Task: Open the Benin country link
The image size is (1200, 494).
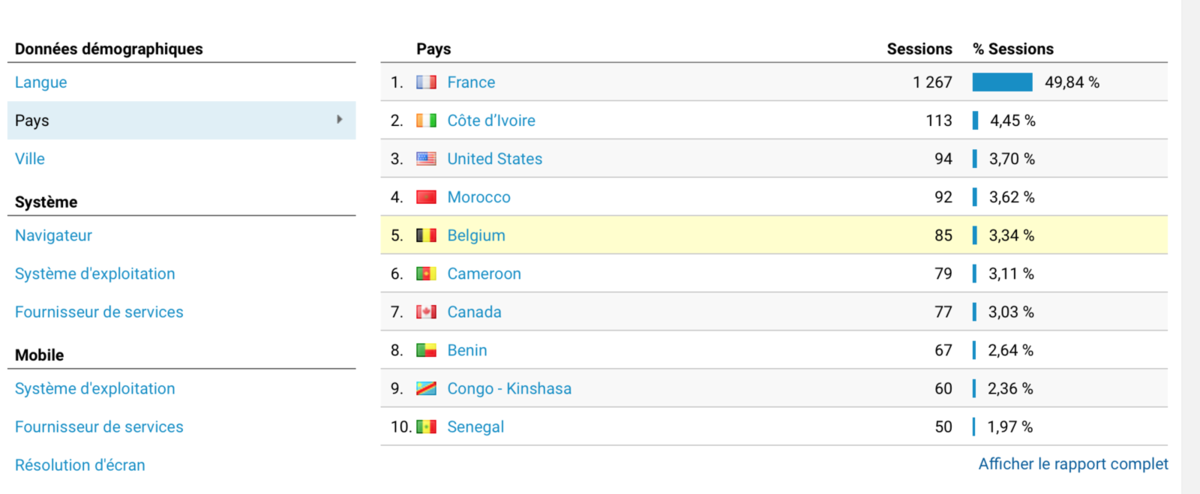Action: click(x=467, y=350)
